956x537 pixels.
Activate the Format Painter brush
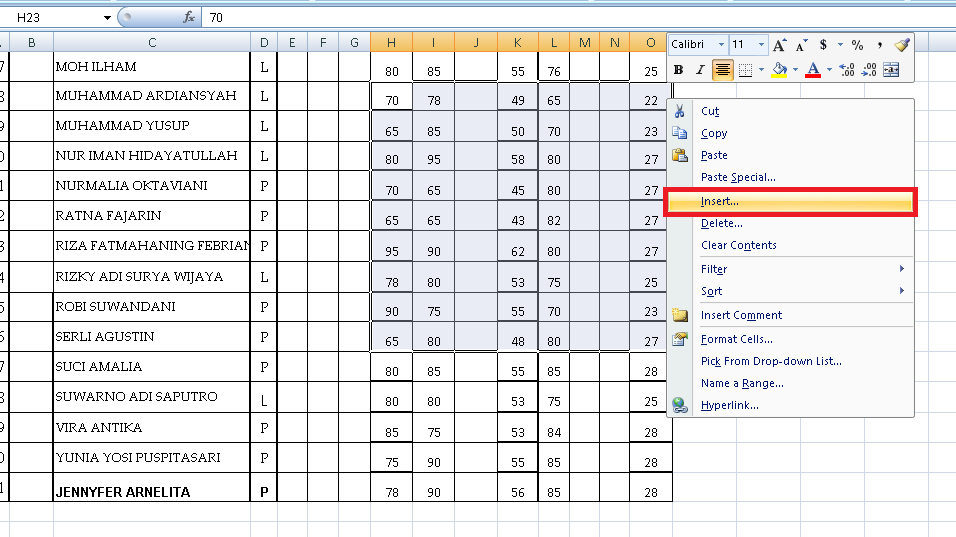click(x=902, y=44)
